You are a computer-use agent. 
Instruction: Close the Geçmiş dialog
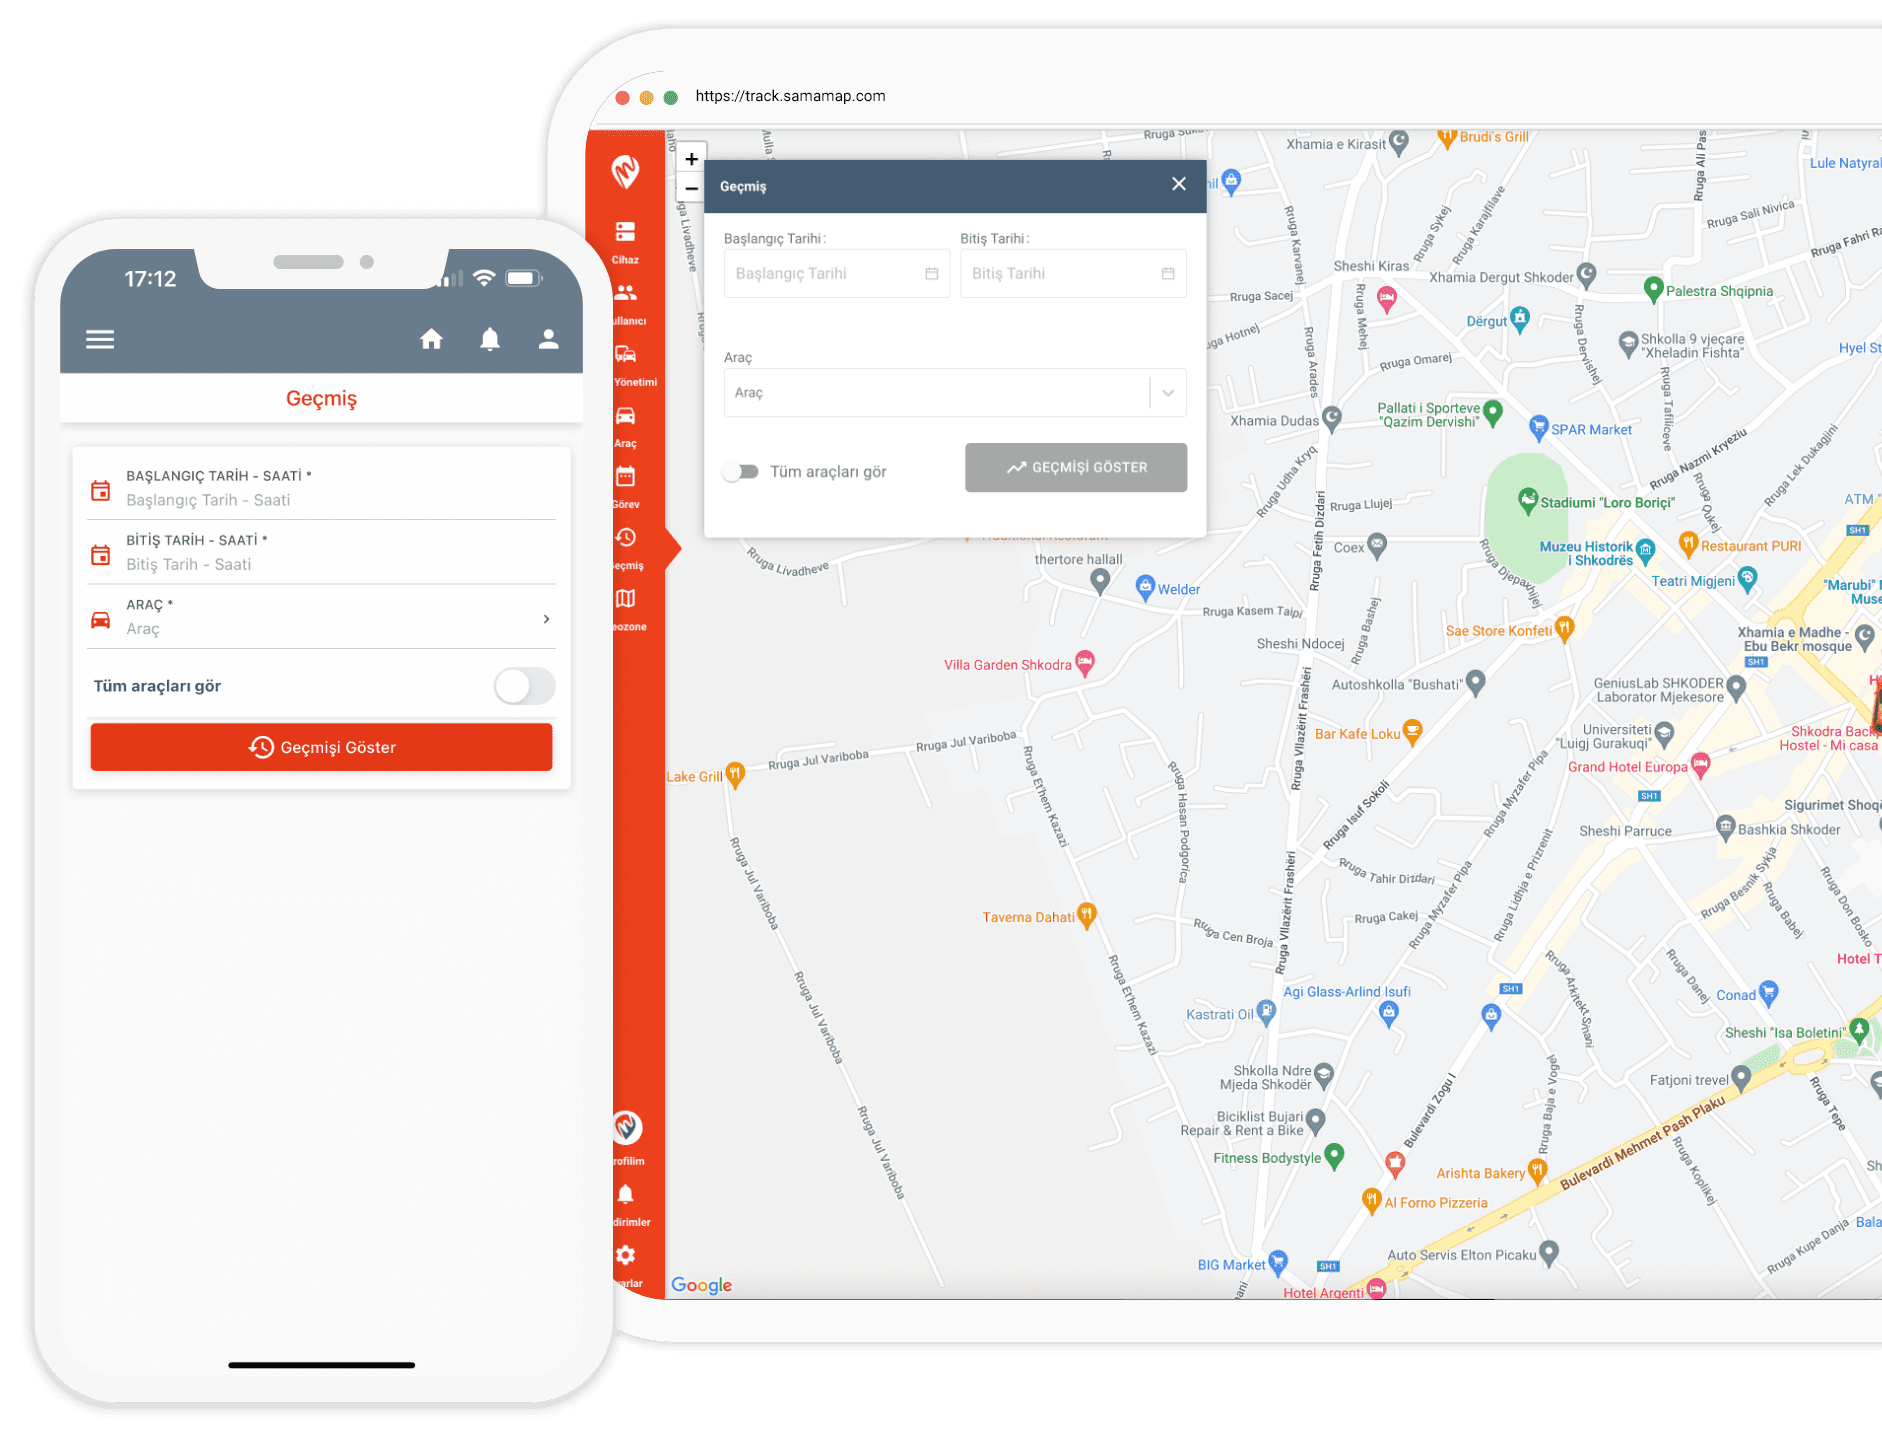[1179, 184]
